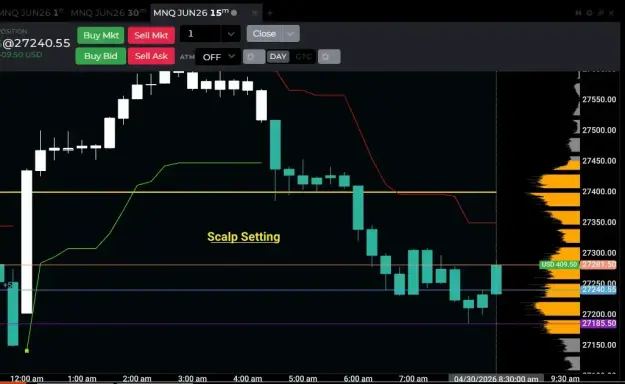Click Close to flatten the position
625x384 pixels.
click(x=264, y=34)
